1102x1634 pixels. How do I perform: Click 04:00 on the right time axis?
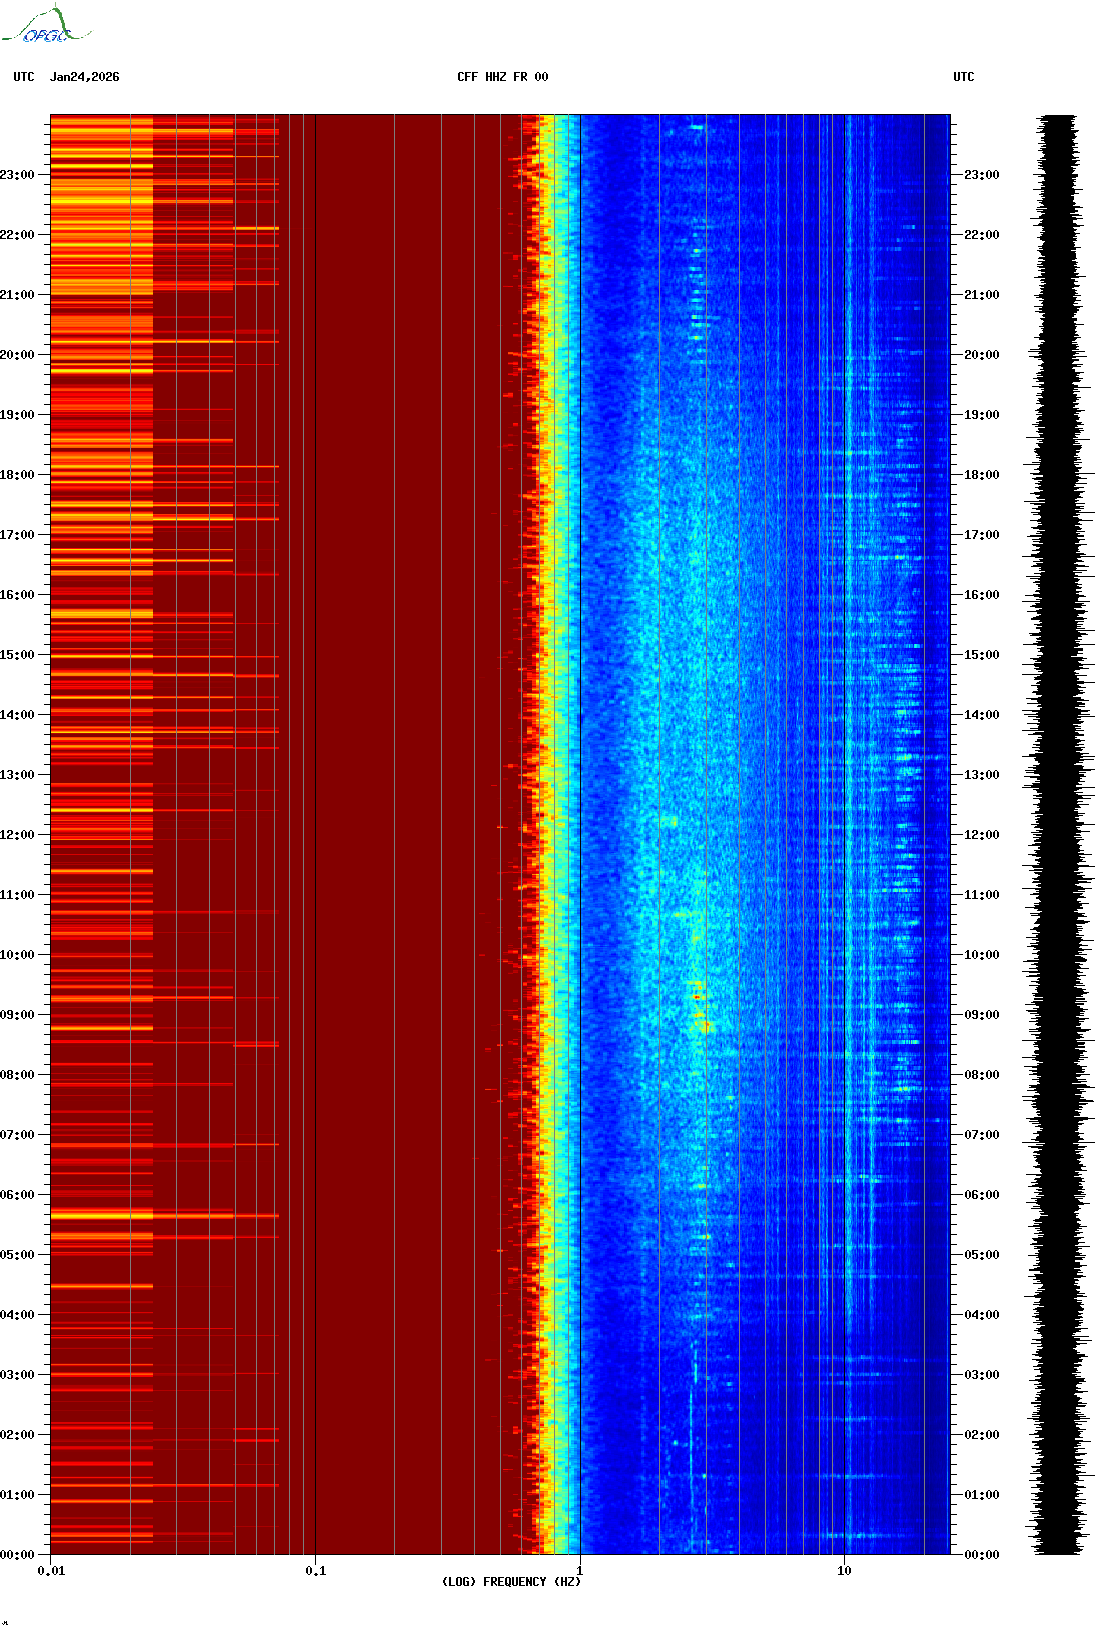pyautogui.click(x=981, y=1315)
